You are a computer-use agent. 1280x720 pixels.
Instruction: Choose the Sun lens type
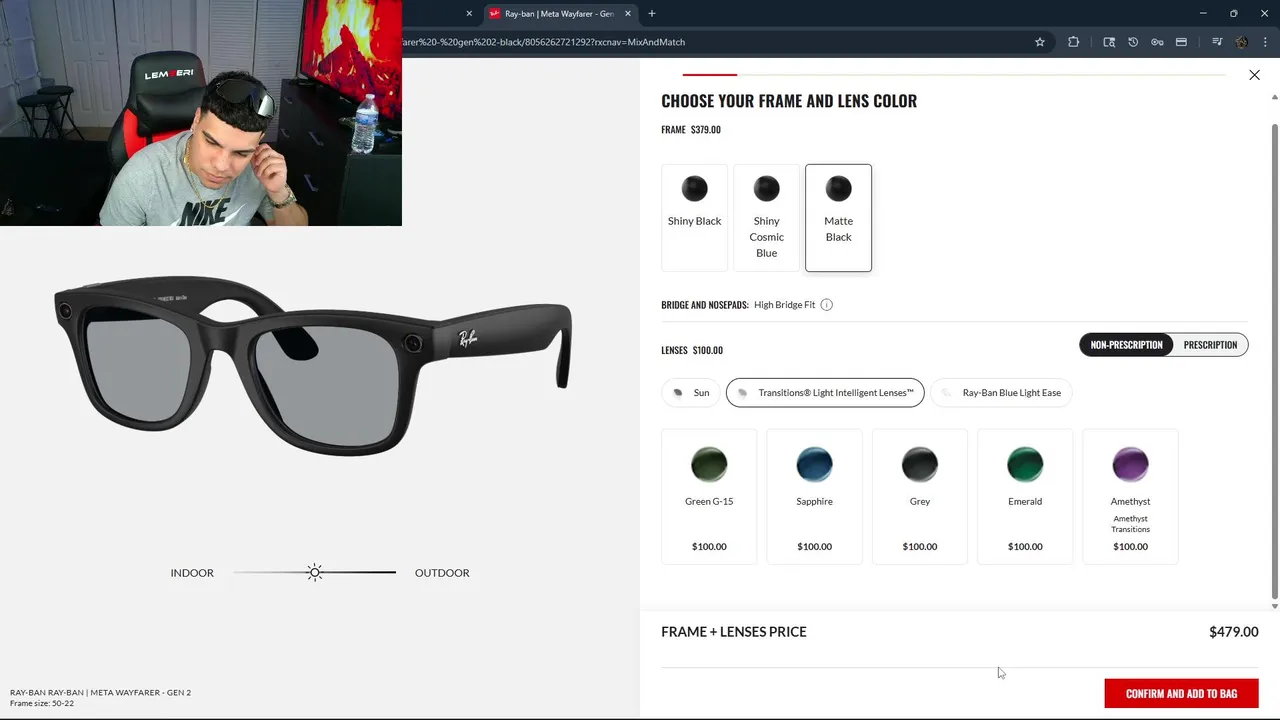(691, 393)
